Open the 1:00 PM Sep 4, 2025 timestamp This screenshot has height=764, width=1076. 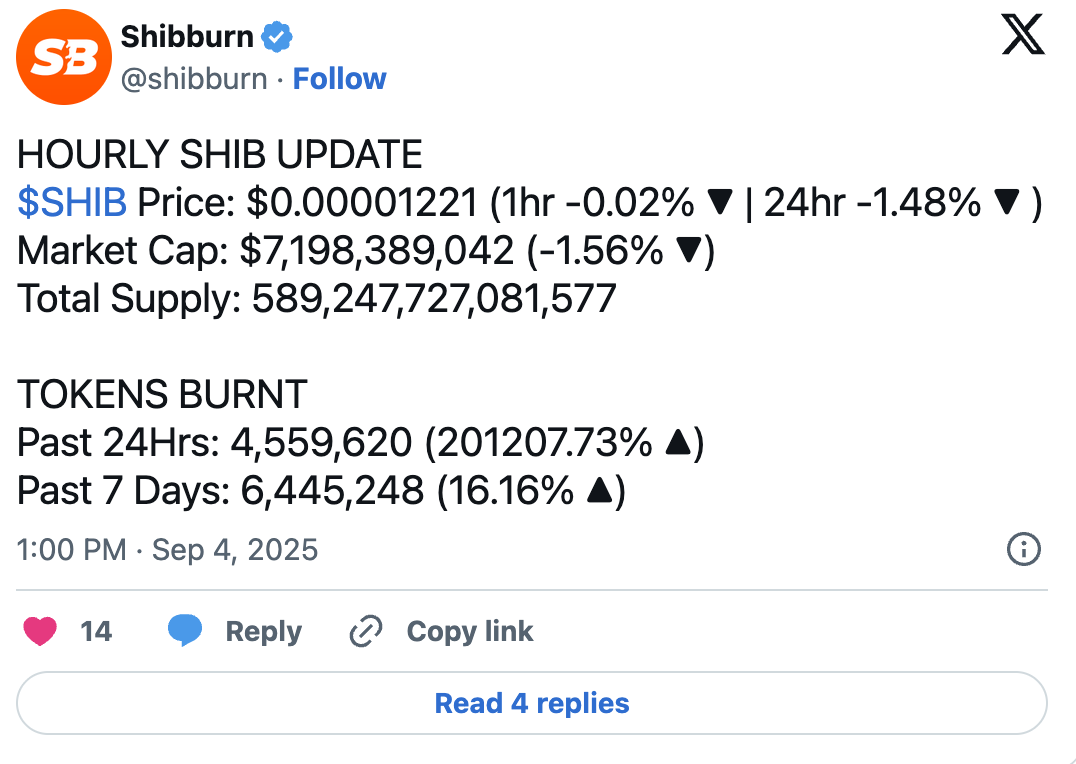tap(168, 549)
